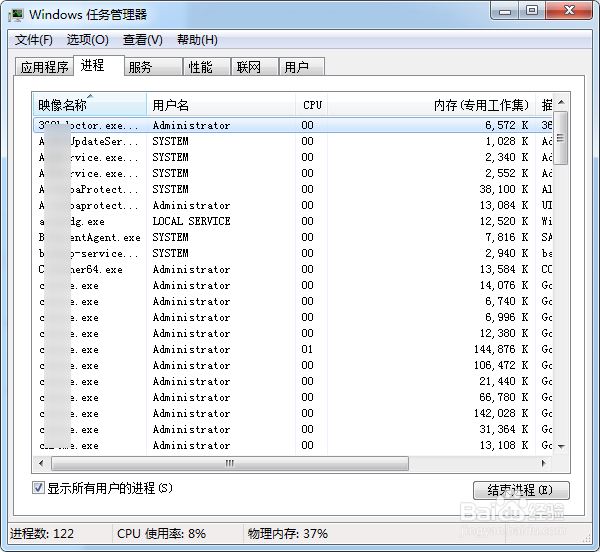
Task: Click the horizontal scrollbar thumb
Action: 230,463
